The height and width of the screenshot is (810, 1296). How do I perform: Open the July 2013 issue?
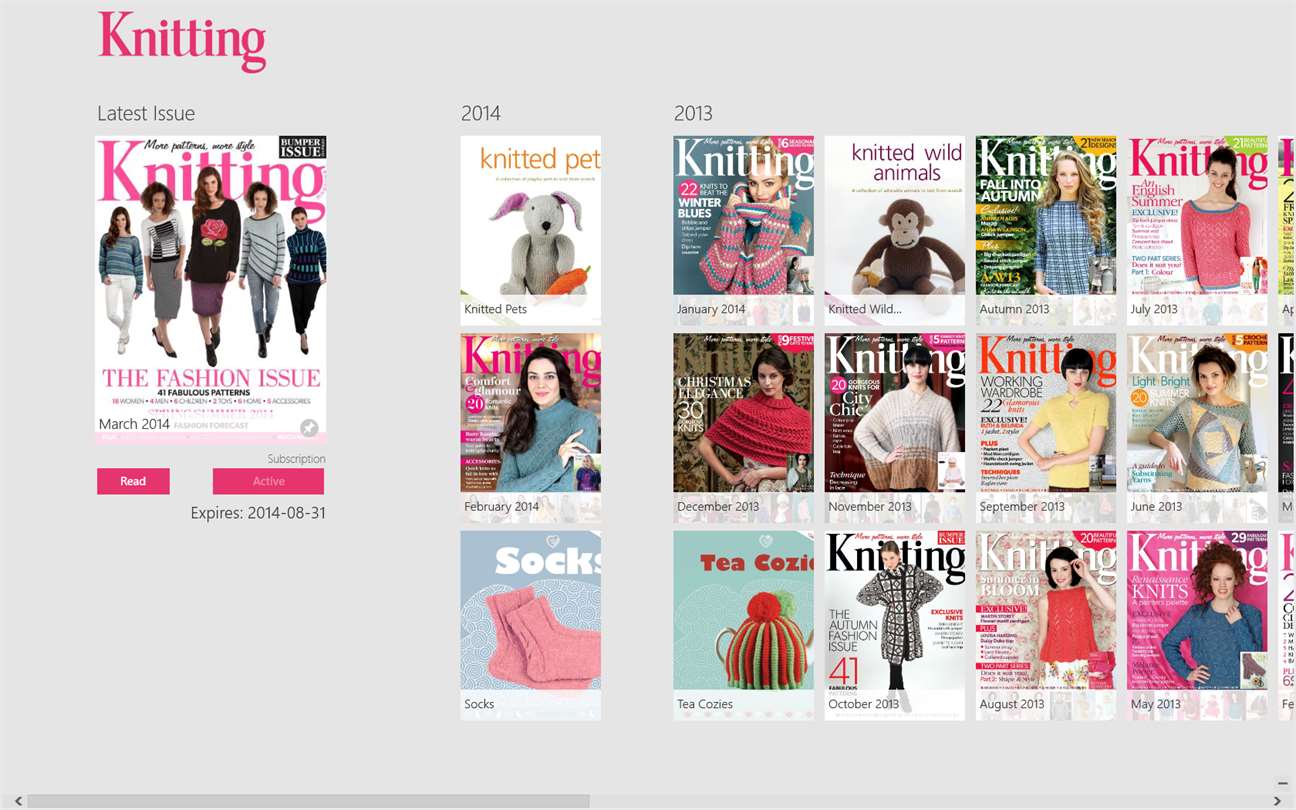pos(1197,230)
